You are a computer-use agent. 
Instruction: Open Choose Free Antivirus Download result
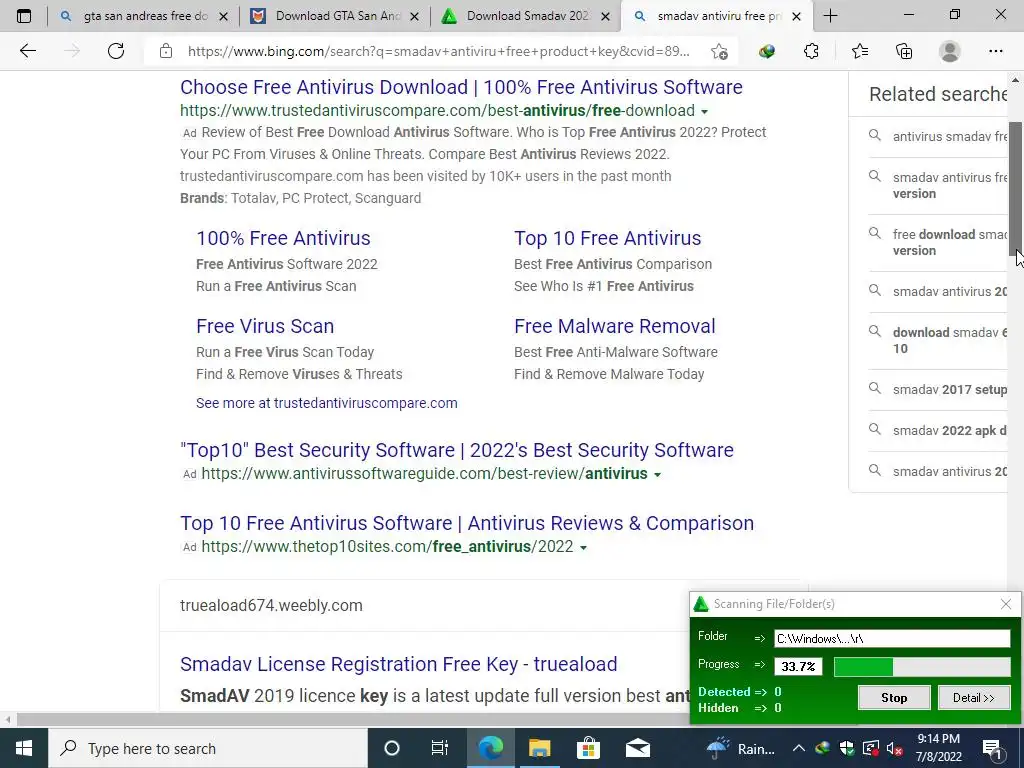pyautogui.click(x=461, y=87)
